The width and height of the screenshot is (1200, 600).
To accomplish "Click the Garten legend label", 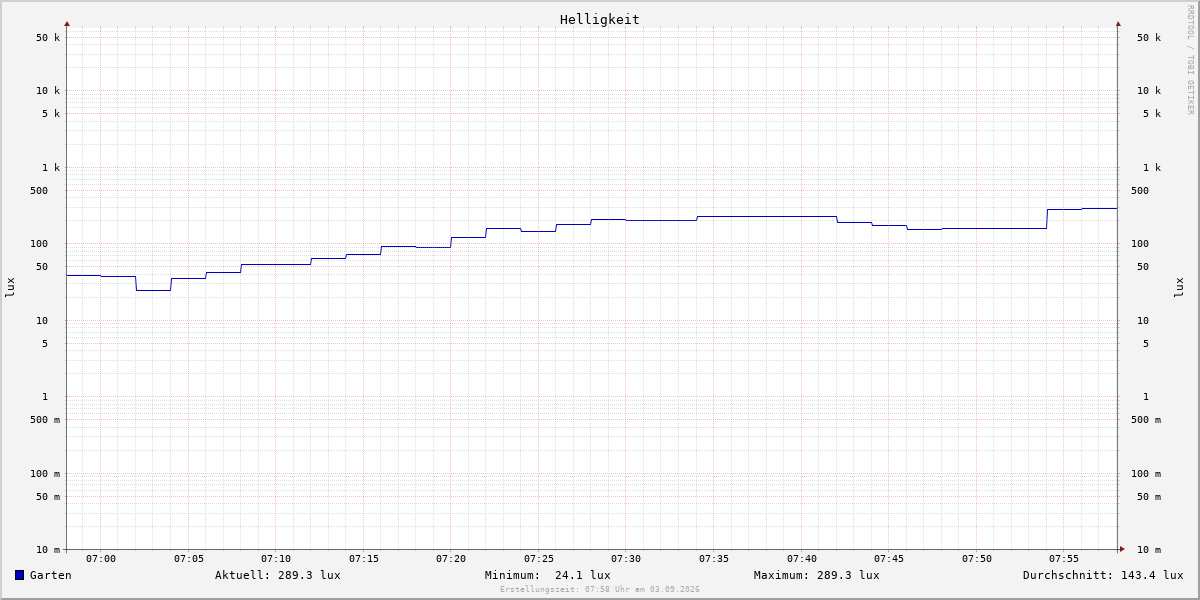I will coord(51,575).
